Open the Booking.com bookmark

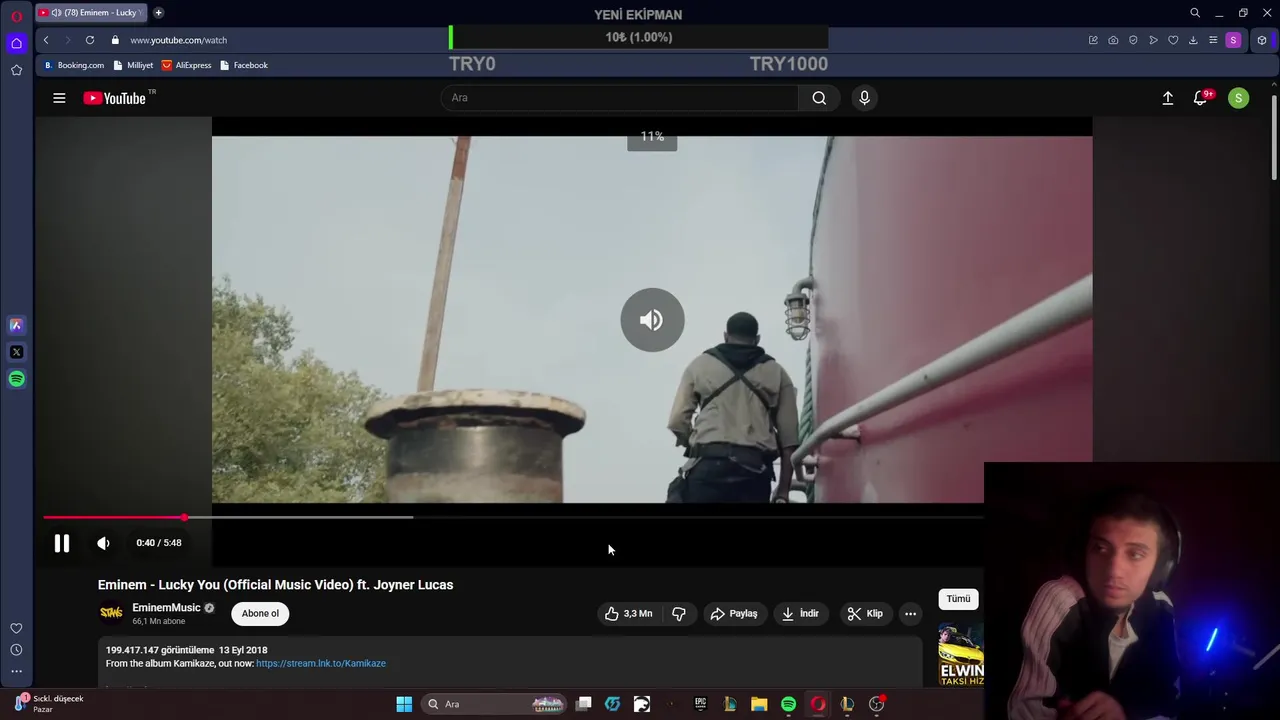coord(73,65)
